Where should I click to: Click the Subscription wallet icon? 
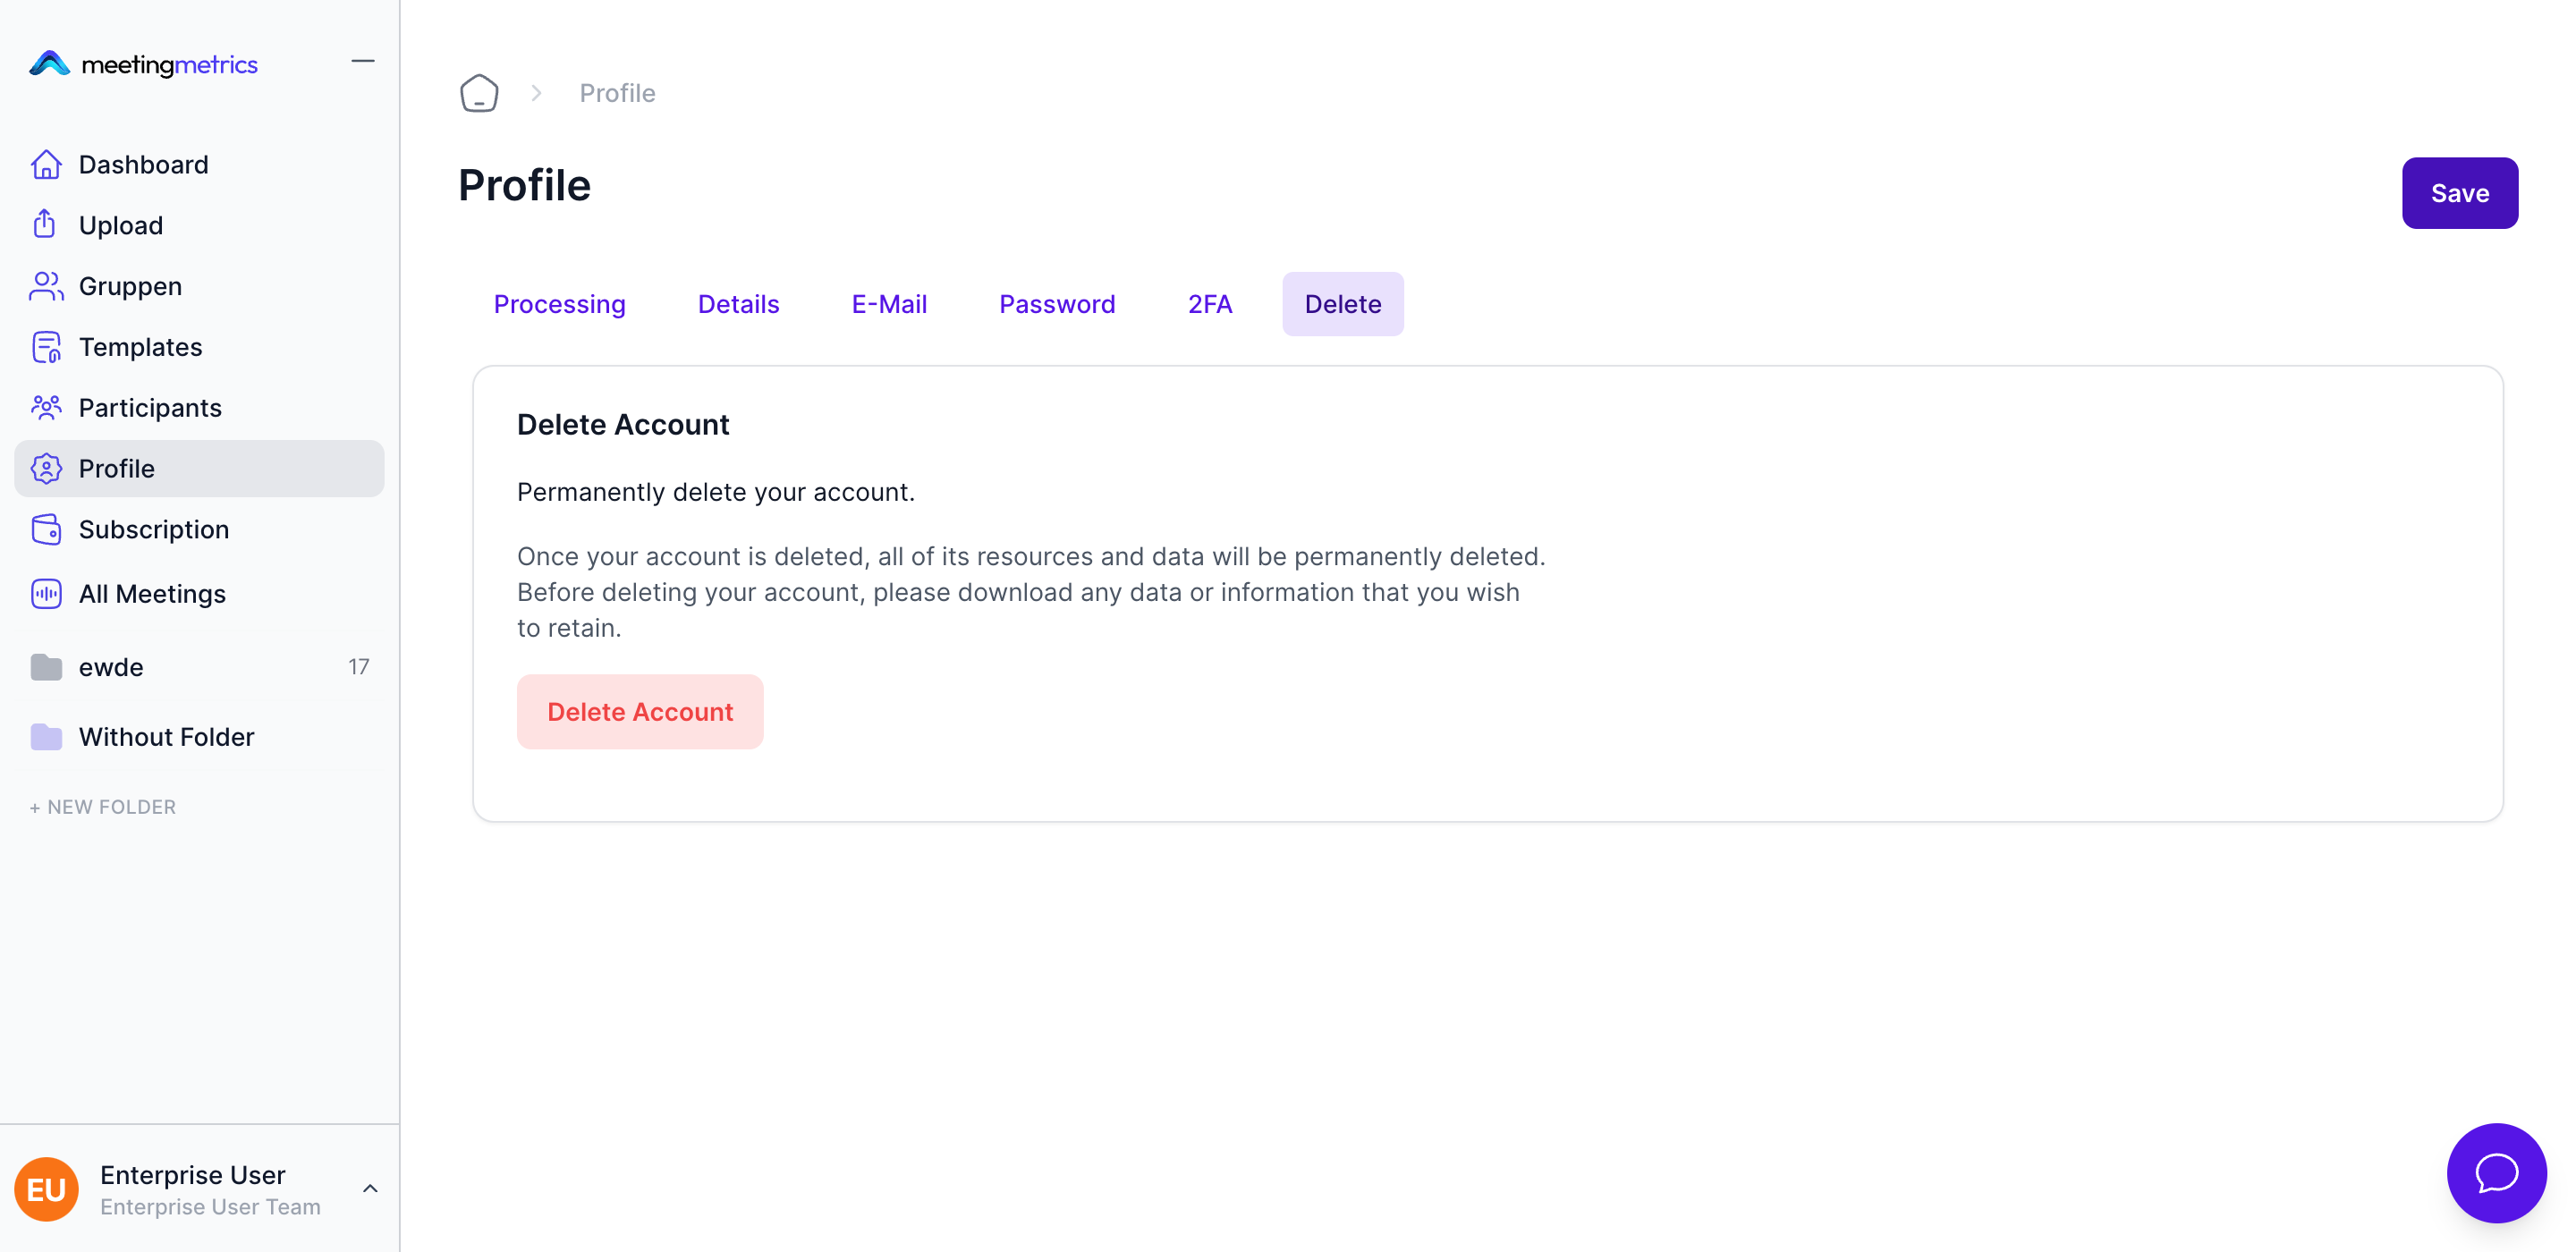[x=46, y=529]
